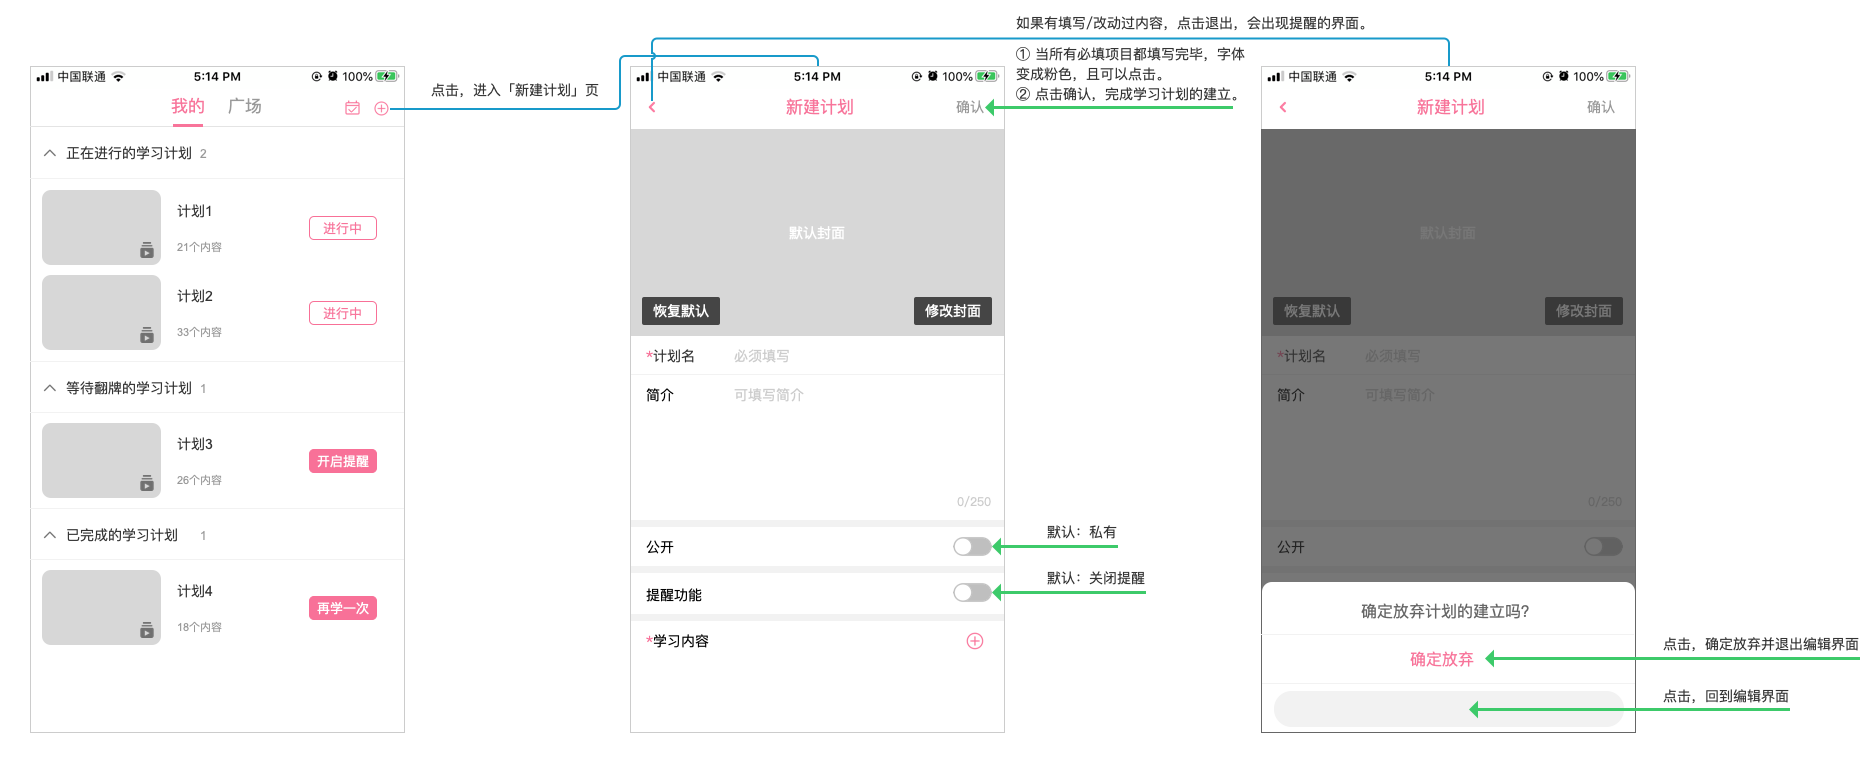Switch to the 广场 tab
1876x760 pixels.
(244, 106)
